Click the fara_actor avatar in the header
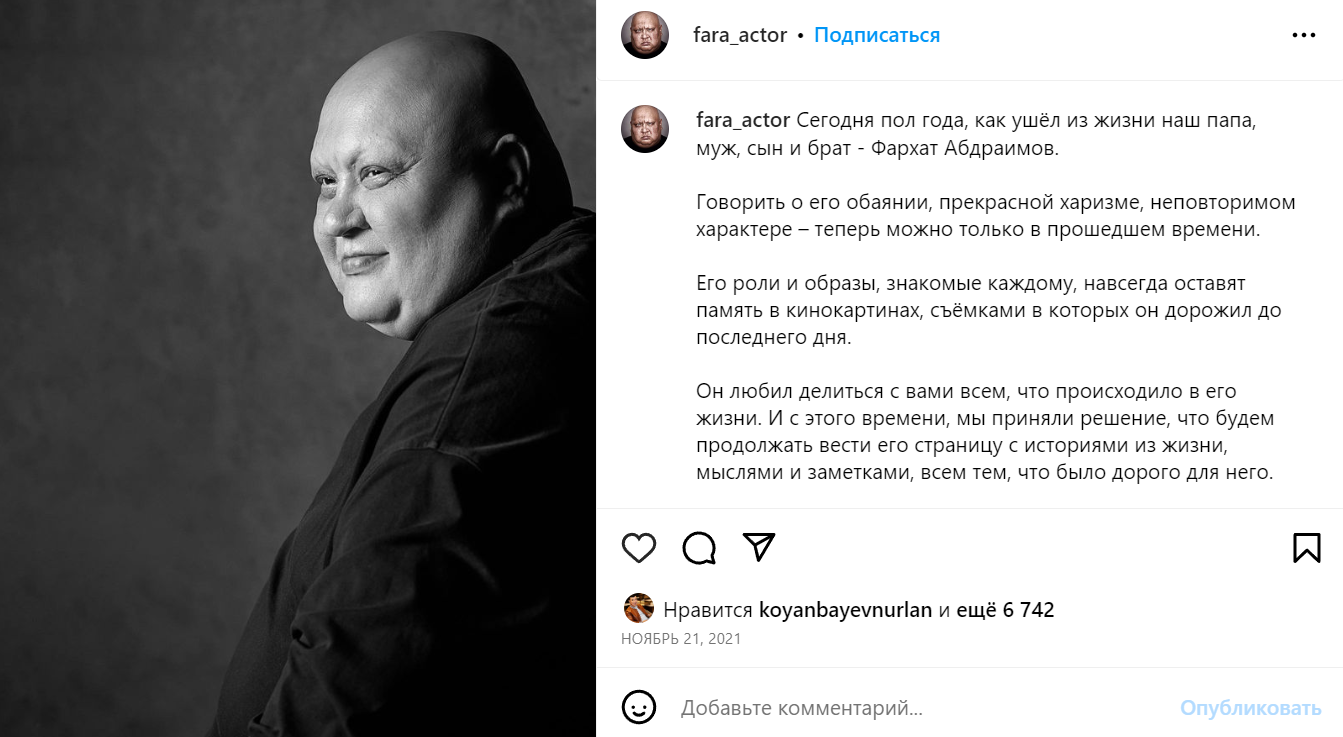The image size is (1343, 737). [x=645, y=35]
